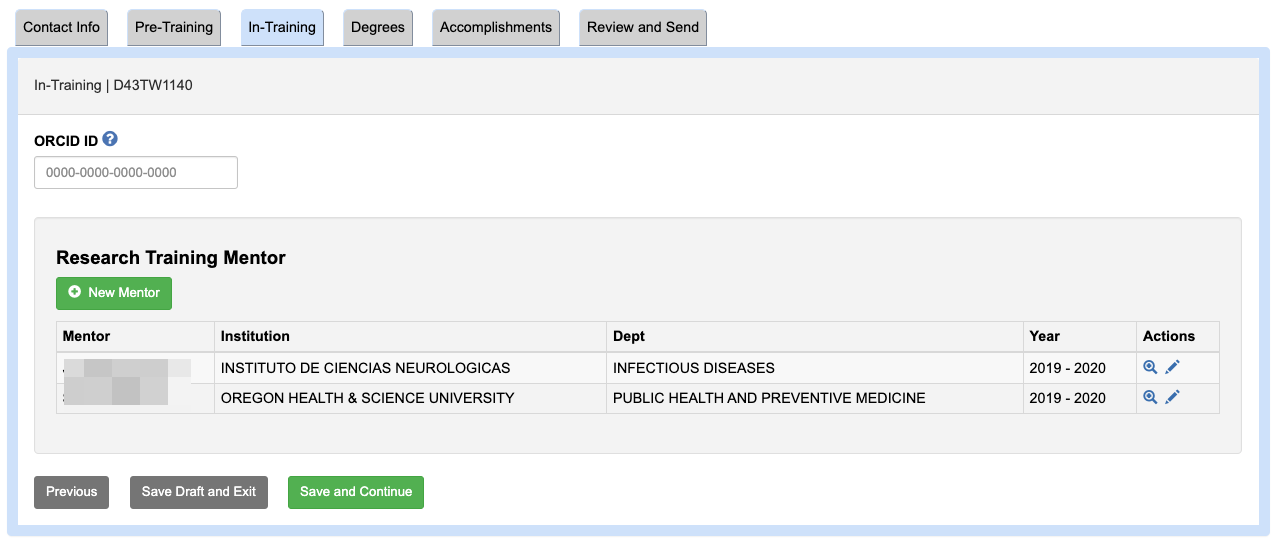1278x545 pixels.
Task: Edit the Instituto de Ciencias Neurologicas mentor row
Action: pyautogui.click(x=1173, y=368)
